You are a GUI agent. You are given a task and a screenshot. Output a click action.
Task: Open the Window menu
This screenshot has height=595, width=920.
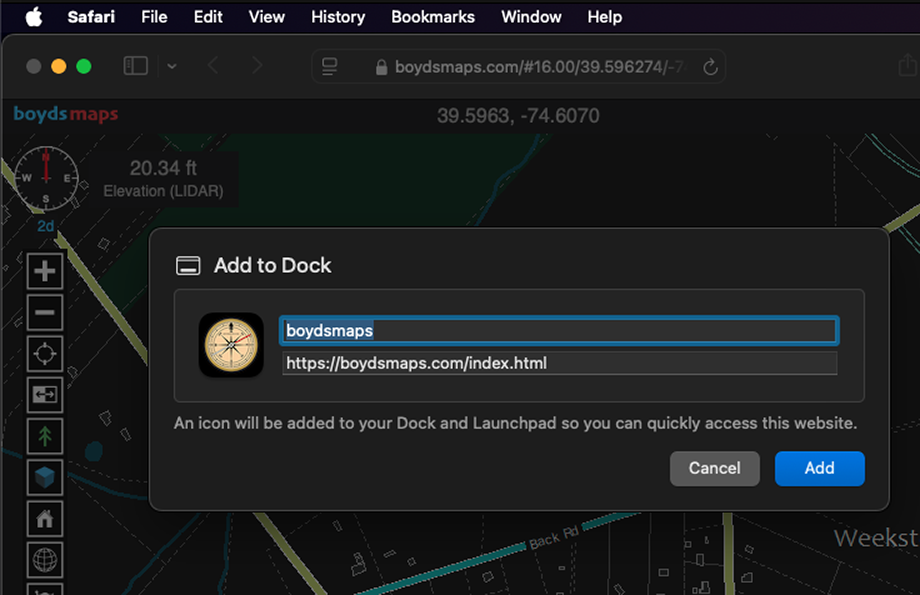pyautogui.click(x=531, y=17)
